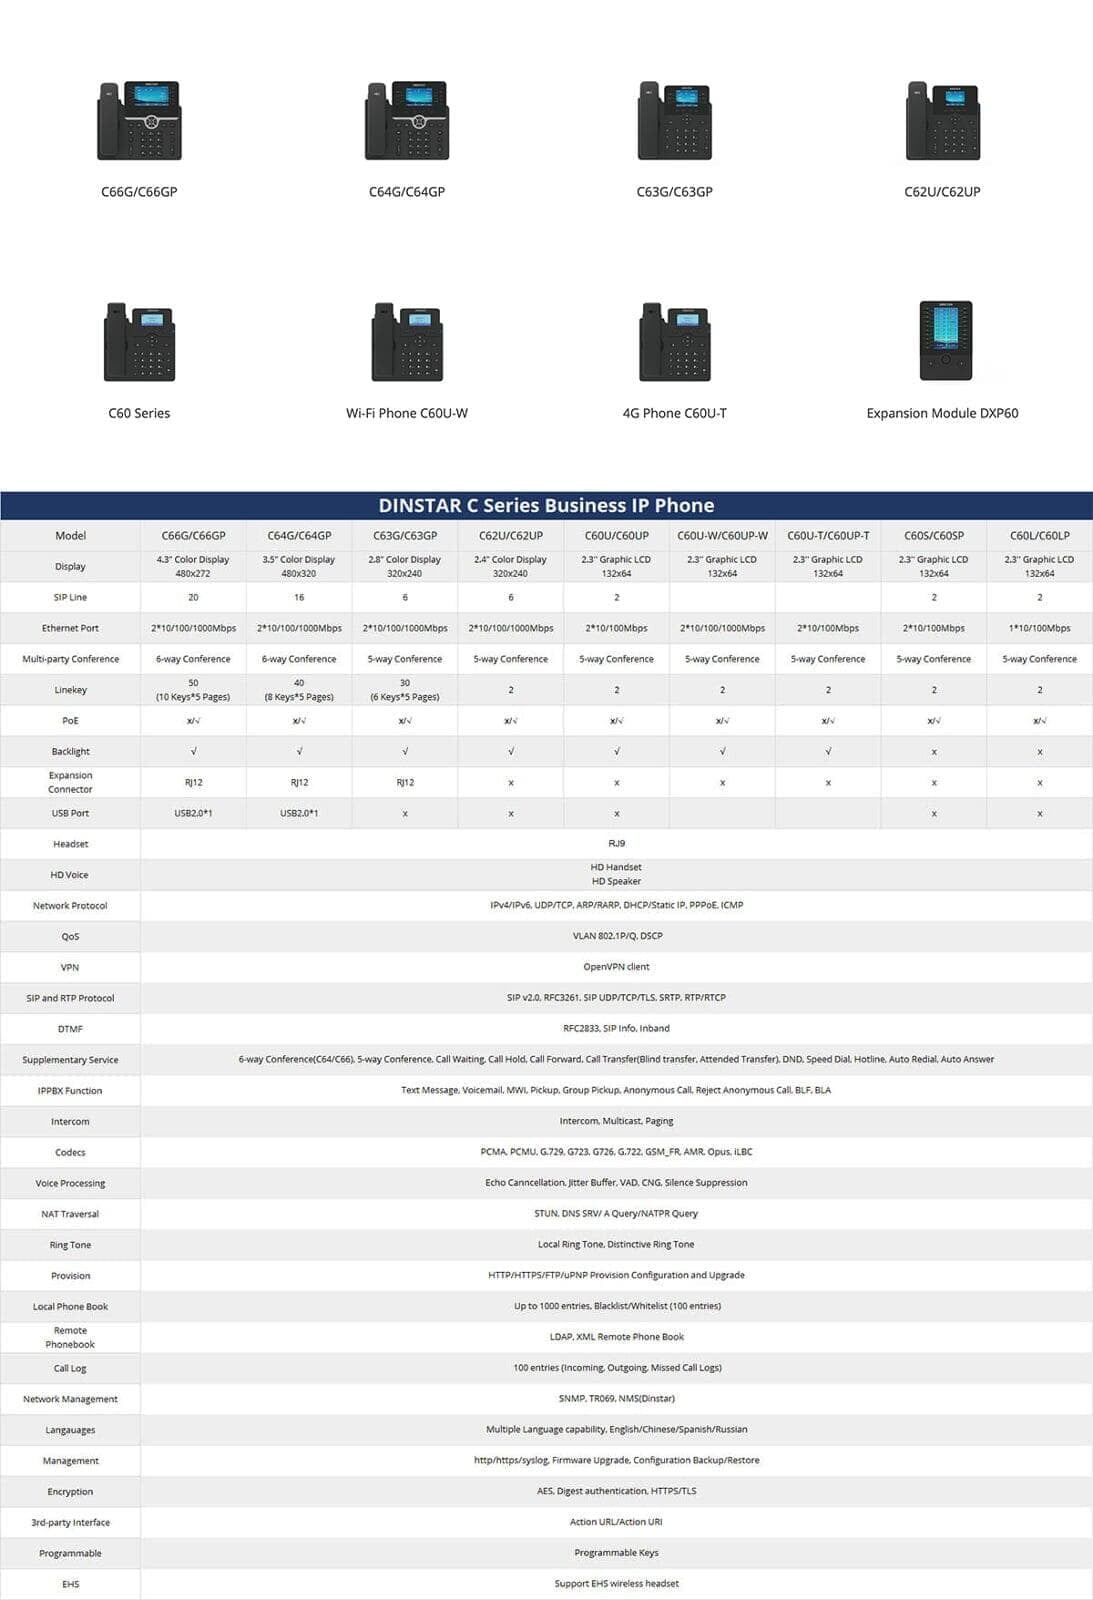This screenshot has height=1600, width=1093.
Task: Select the C62U/C62UP caption under the phone image
Action: click(x=943, y=192)
